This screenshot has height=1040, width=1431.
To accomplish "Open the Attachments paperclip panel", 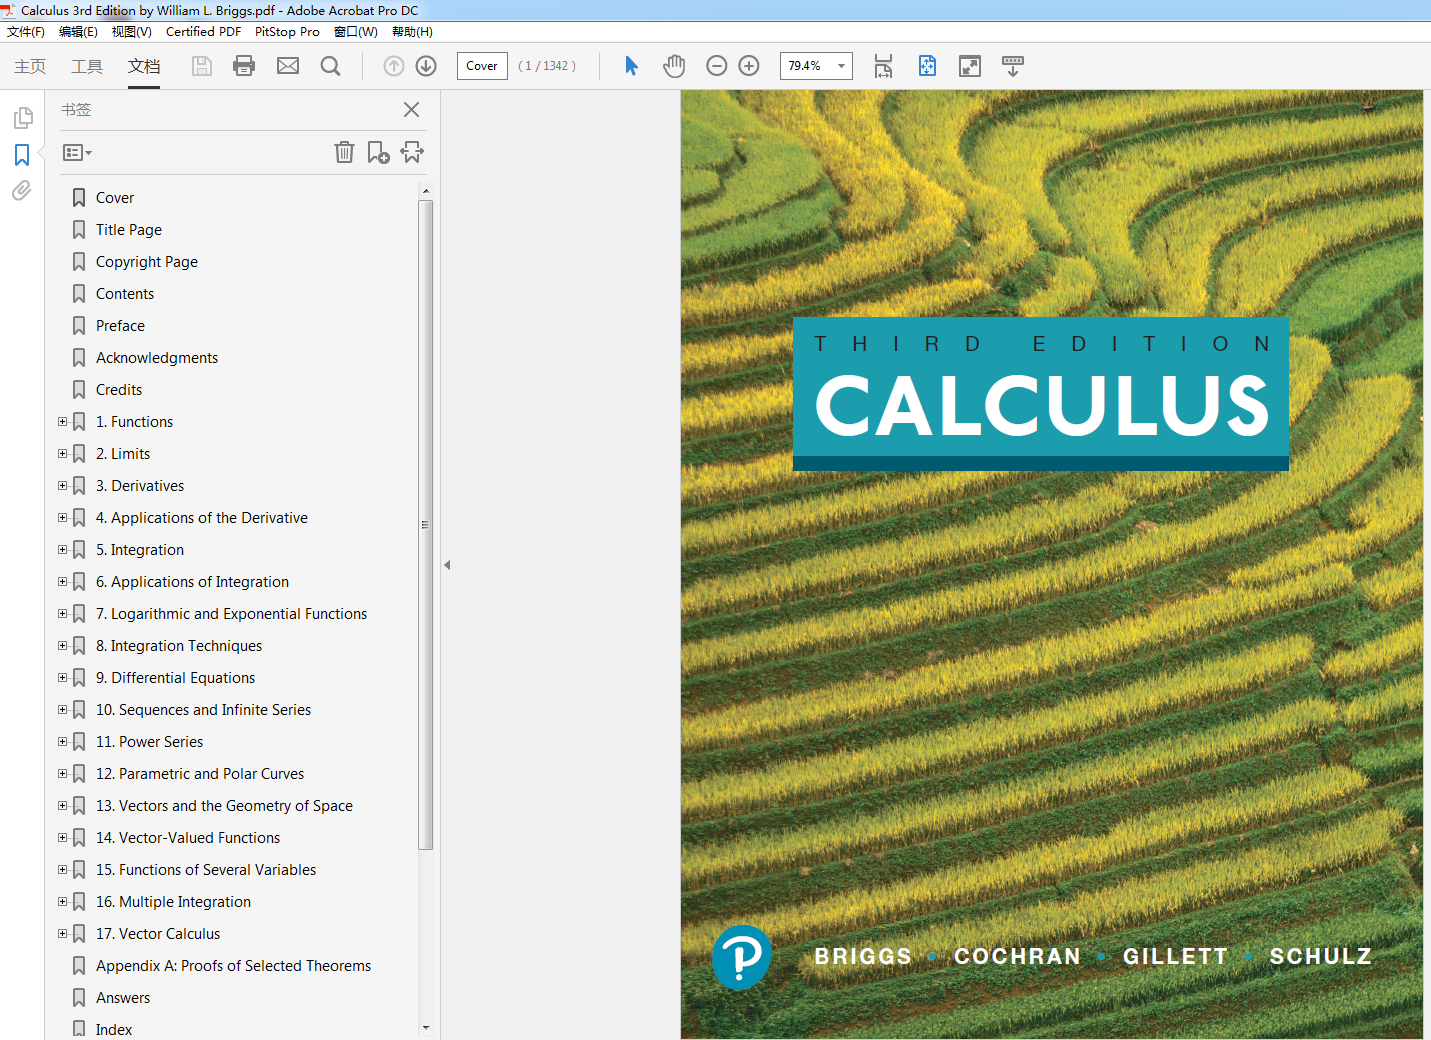I will [x=22, y=190].
